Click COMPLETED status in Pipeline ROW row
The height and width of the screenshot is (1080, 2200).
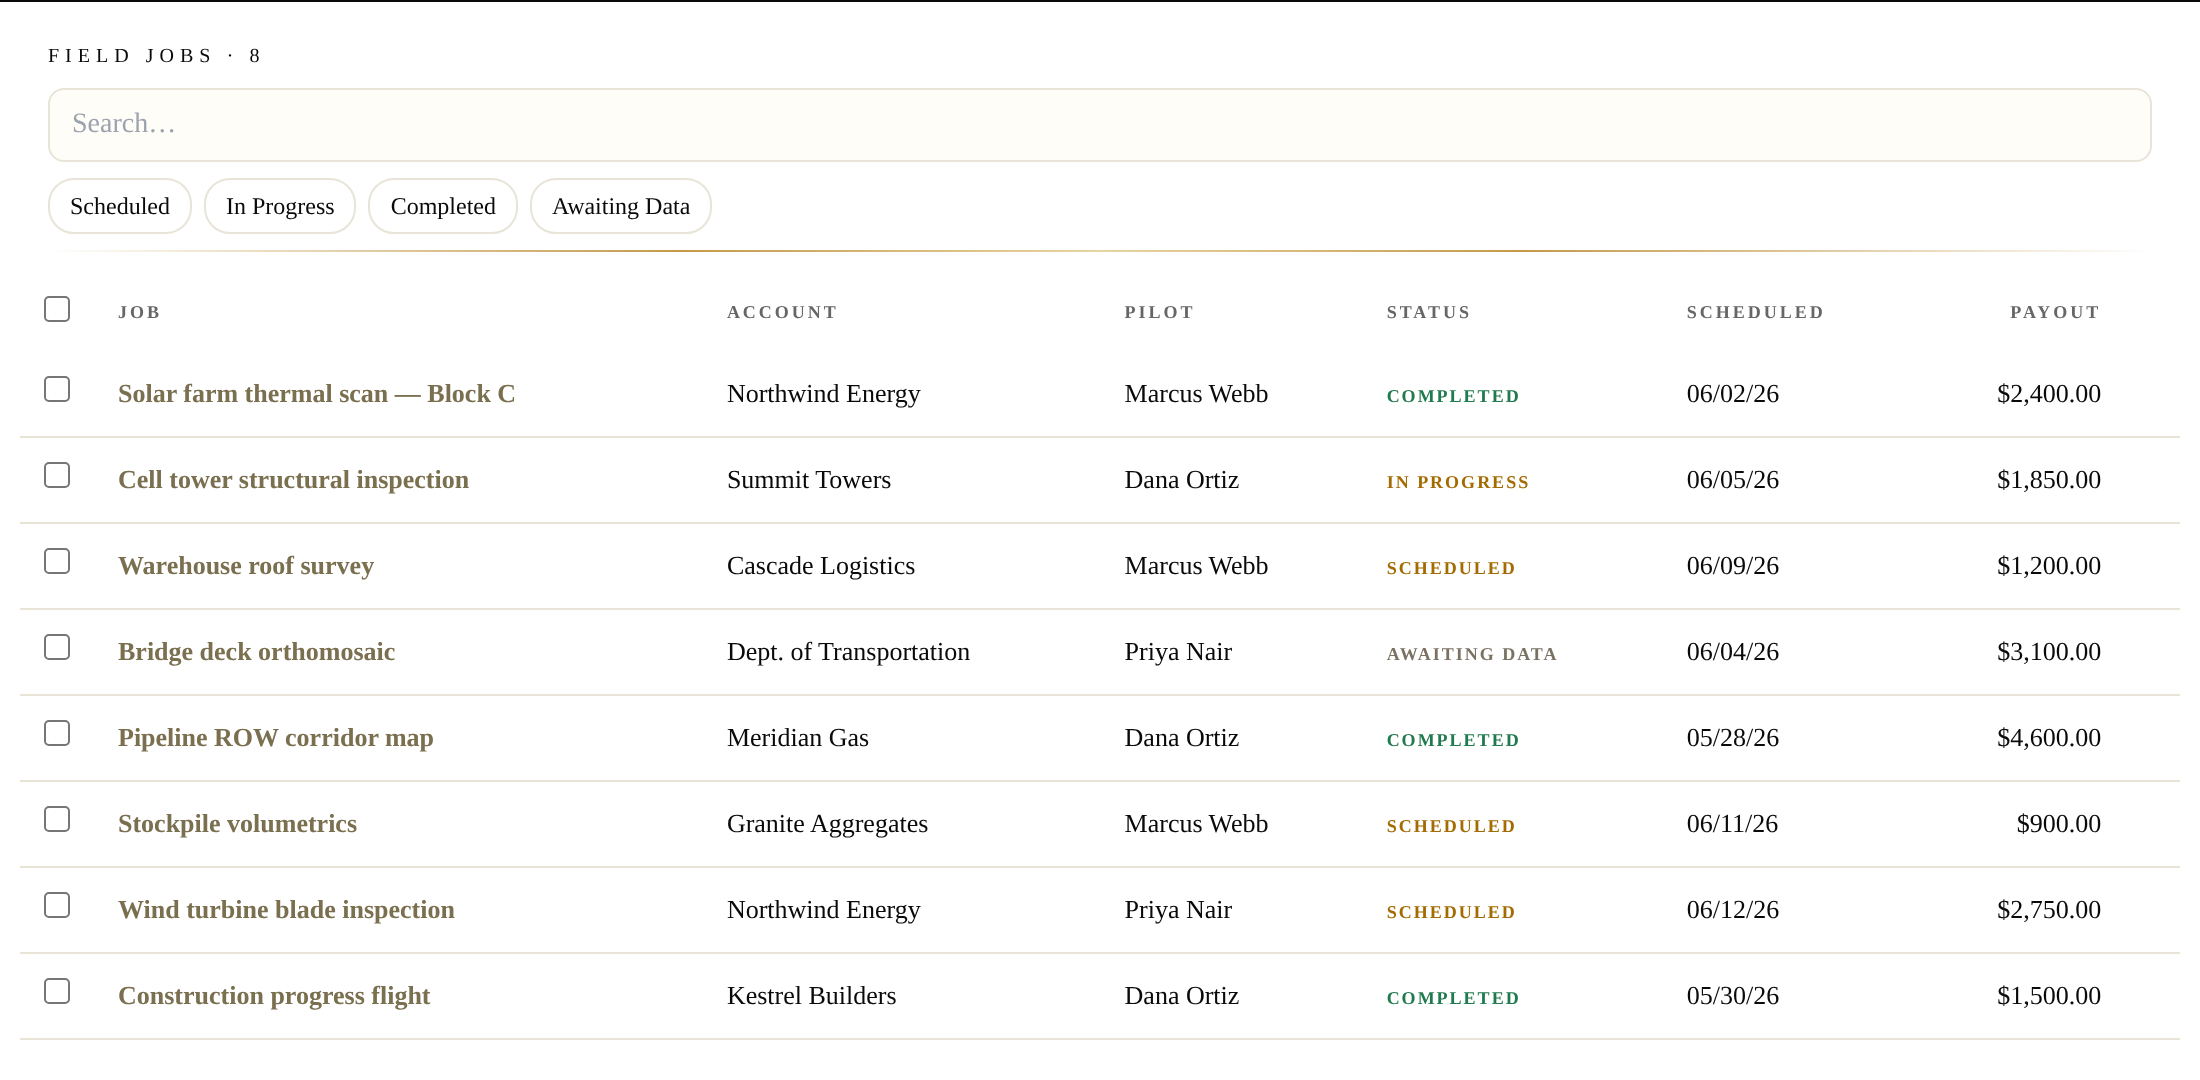[x=1453, y=740]
